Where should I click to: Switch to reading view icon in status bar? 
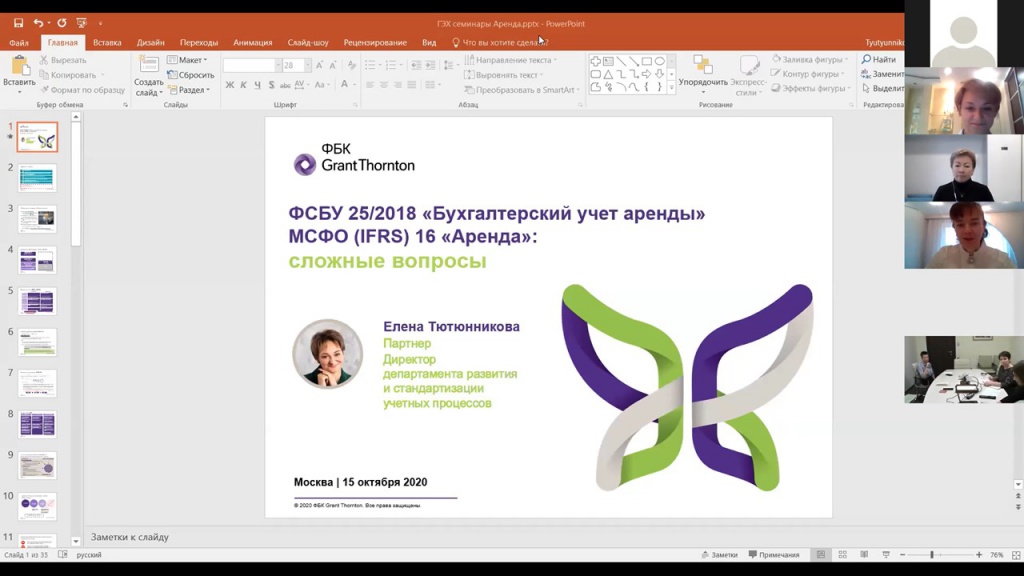864,554
